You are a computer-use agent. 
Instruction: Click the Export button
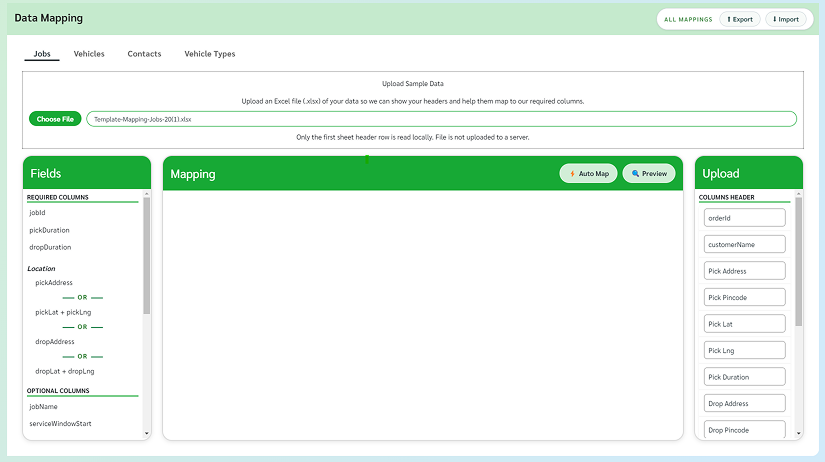point(739,19)
